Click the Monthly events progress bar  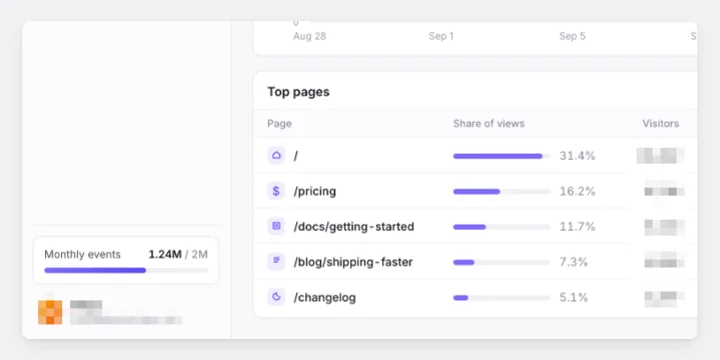pyautogui.click(x=126, y=270)
